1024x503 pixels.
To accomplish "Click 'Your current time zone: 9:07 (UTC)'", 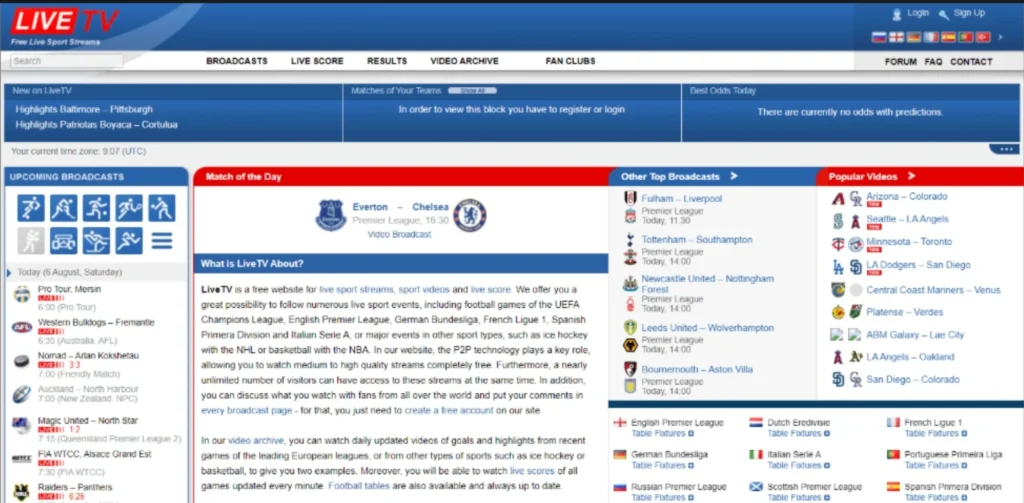I will tap(78, 152).
